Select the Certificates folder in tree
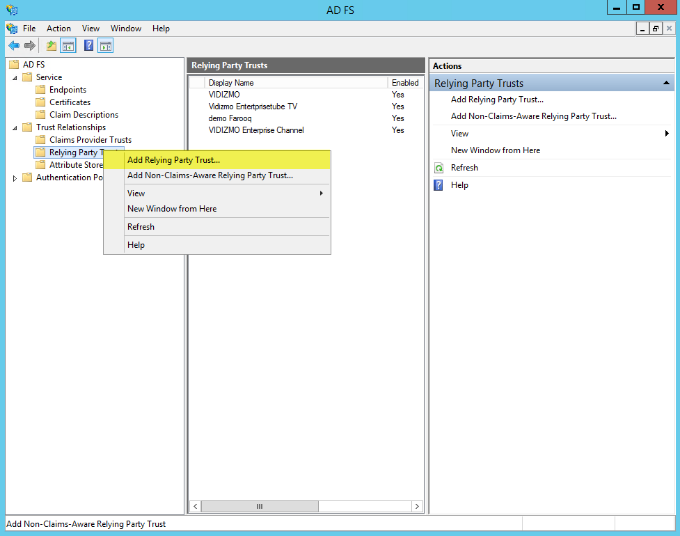Viewport: 680px width, 536px height. 69,102
